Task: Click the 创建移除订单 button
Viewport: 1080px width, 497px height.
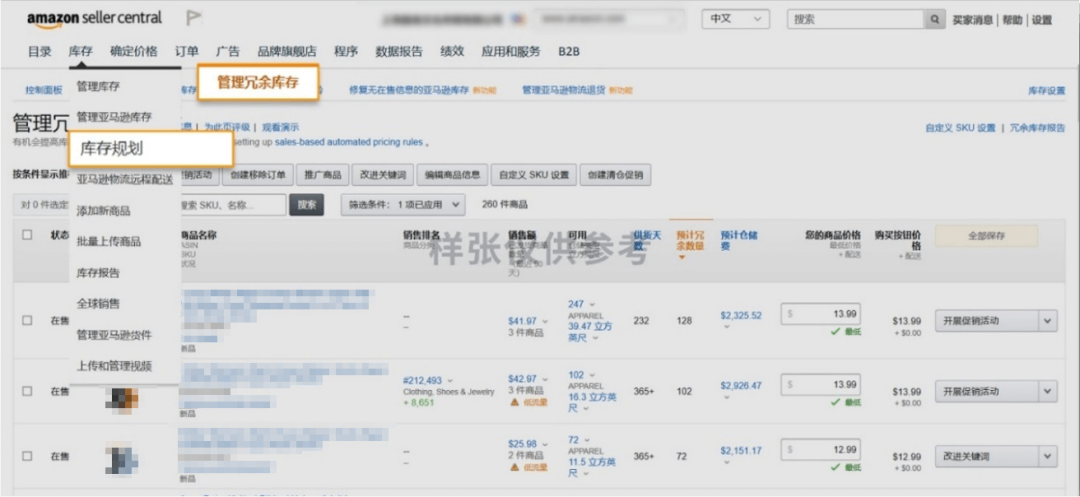Action: coord(258,175)
